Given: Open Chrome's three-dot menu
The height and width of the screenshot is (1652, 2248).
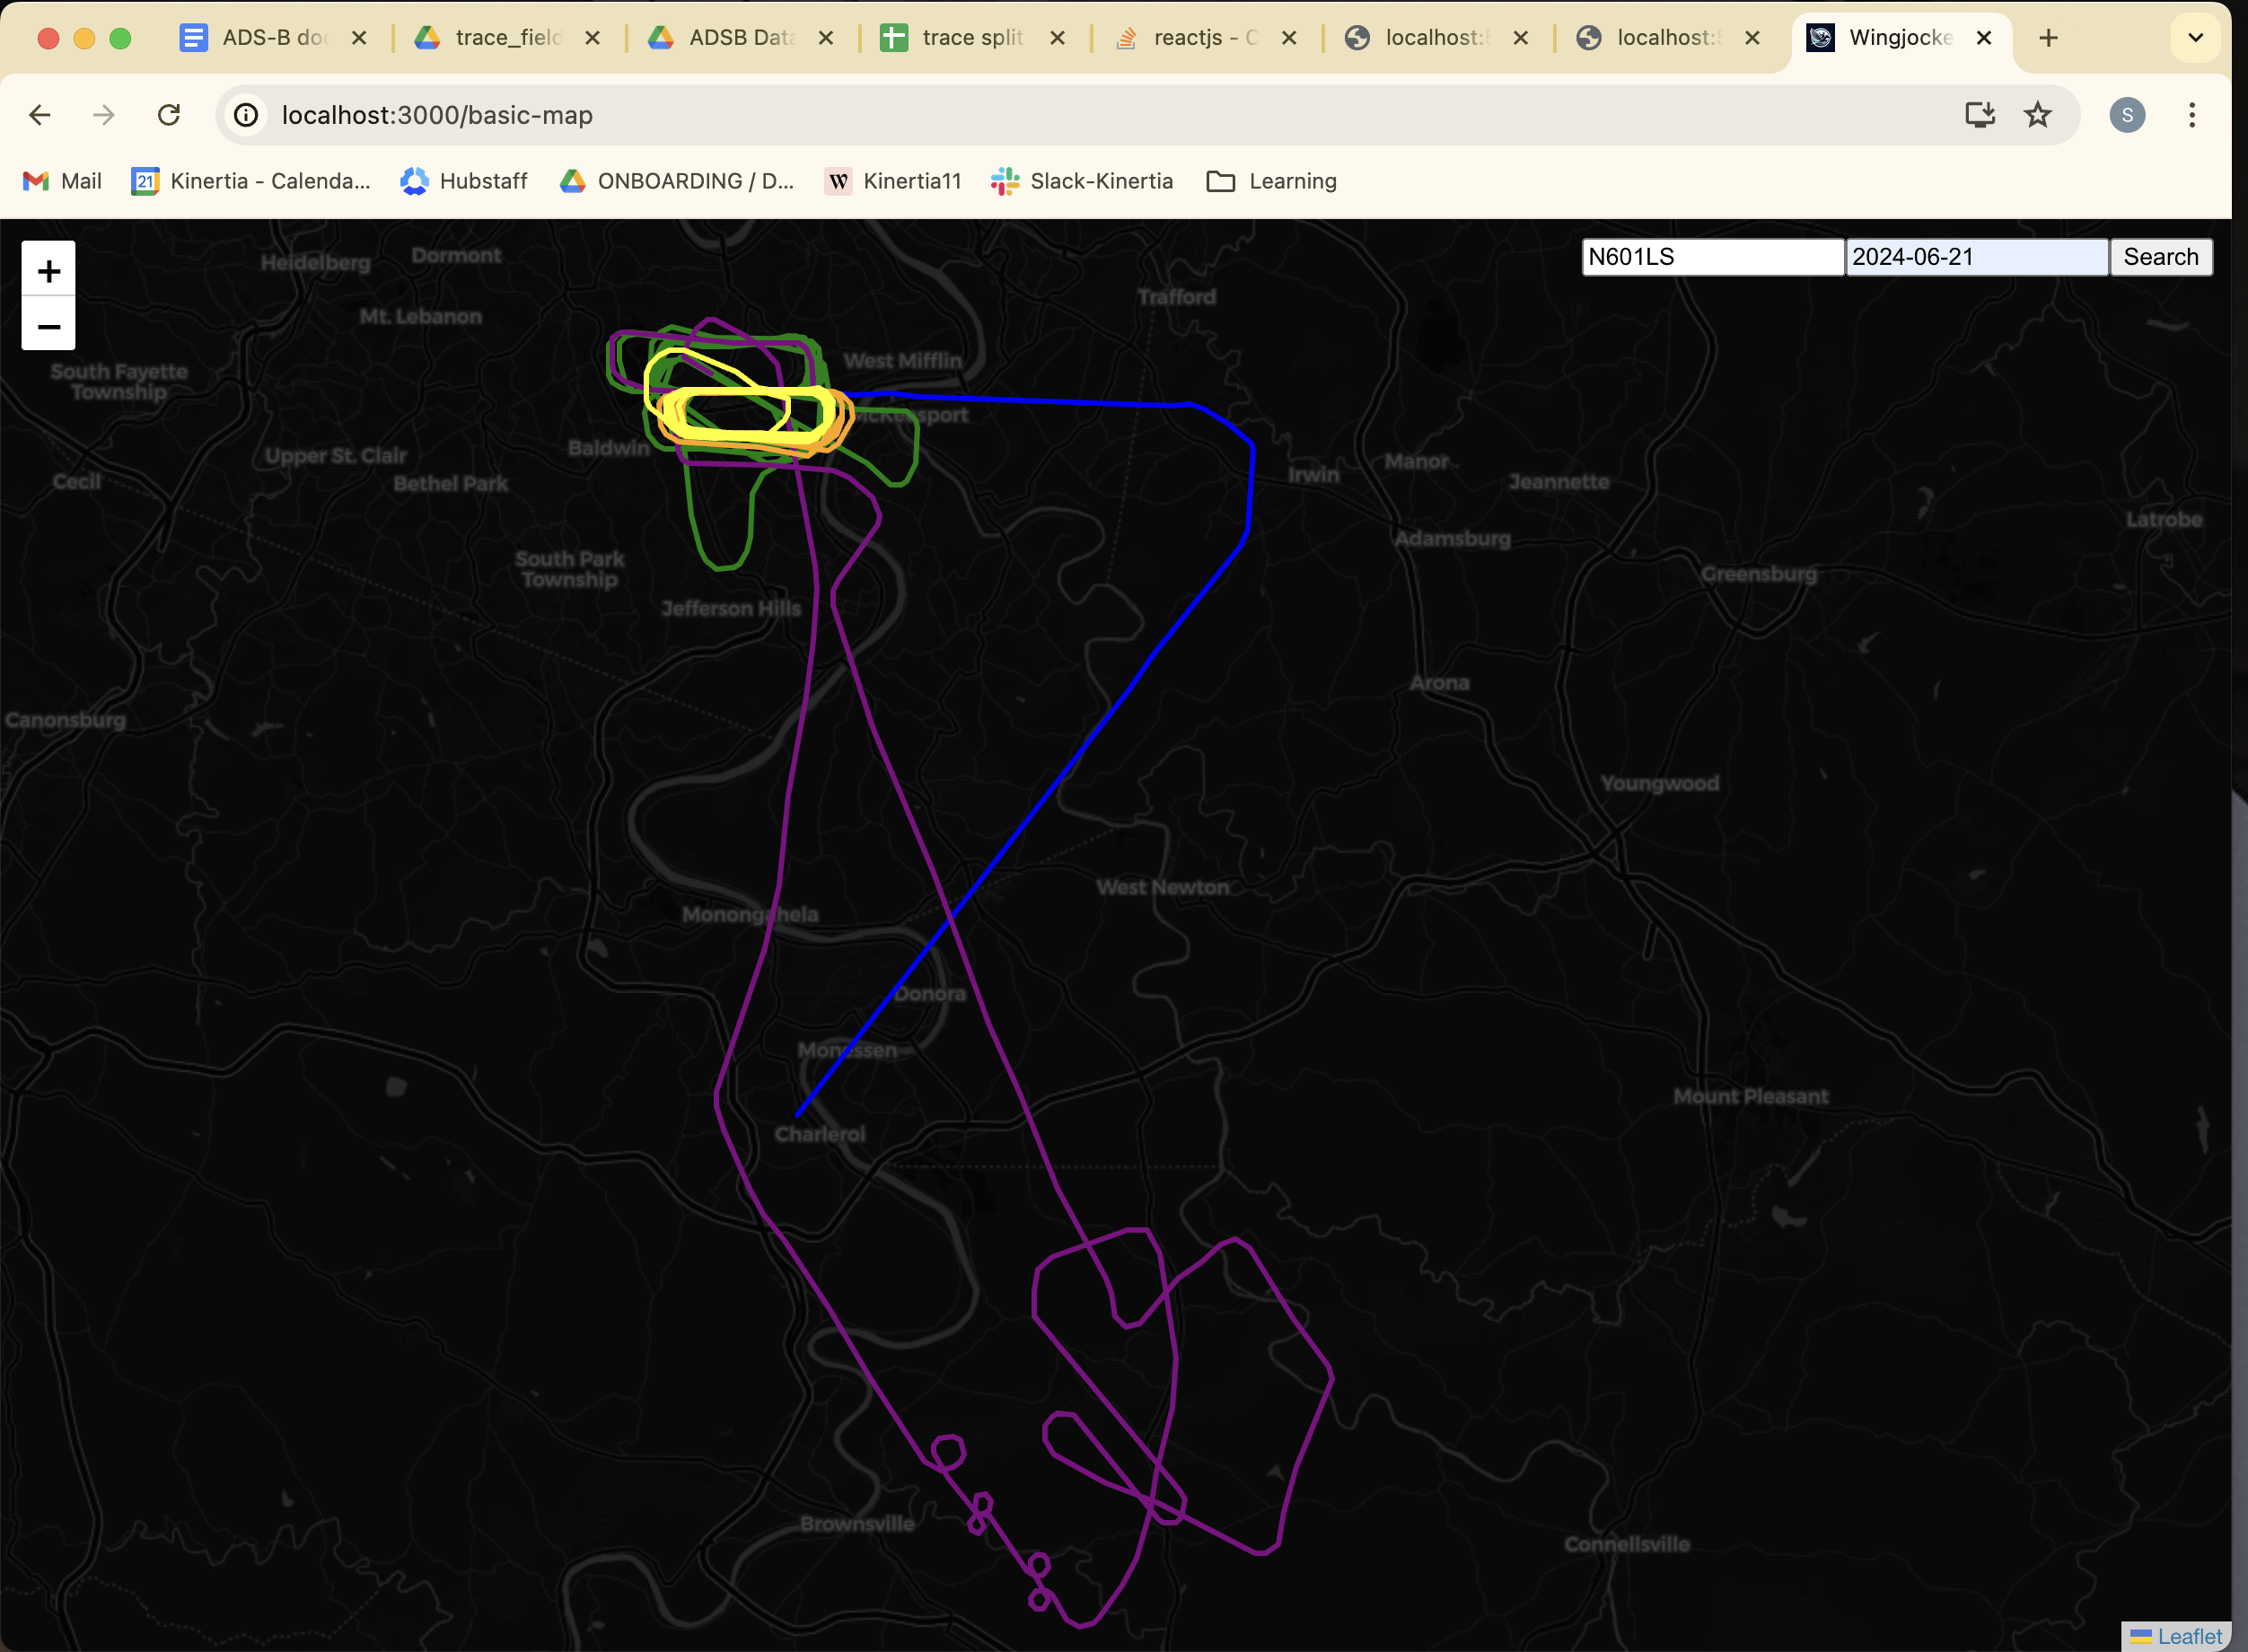Looking at the screenshot, I should click(x=2191, y=115).
